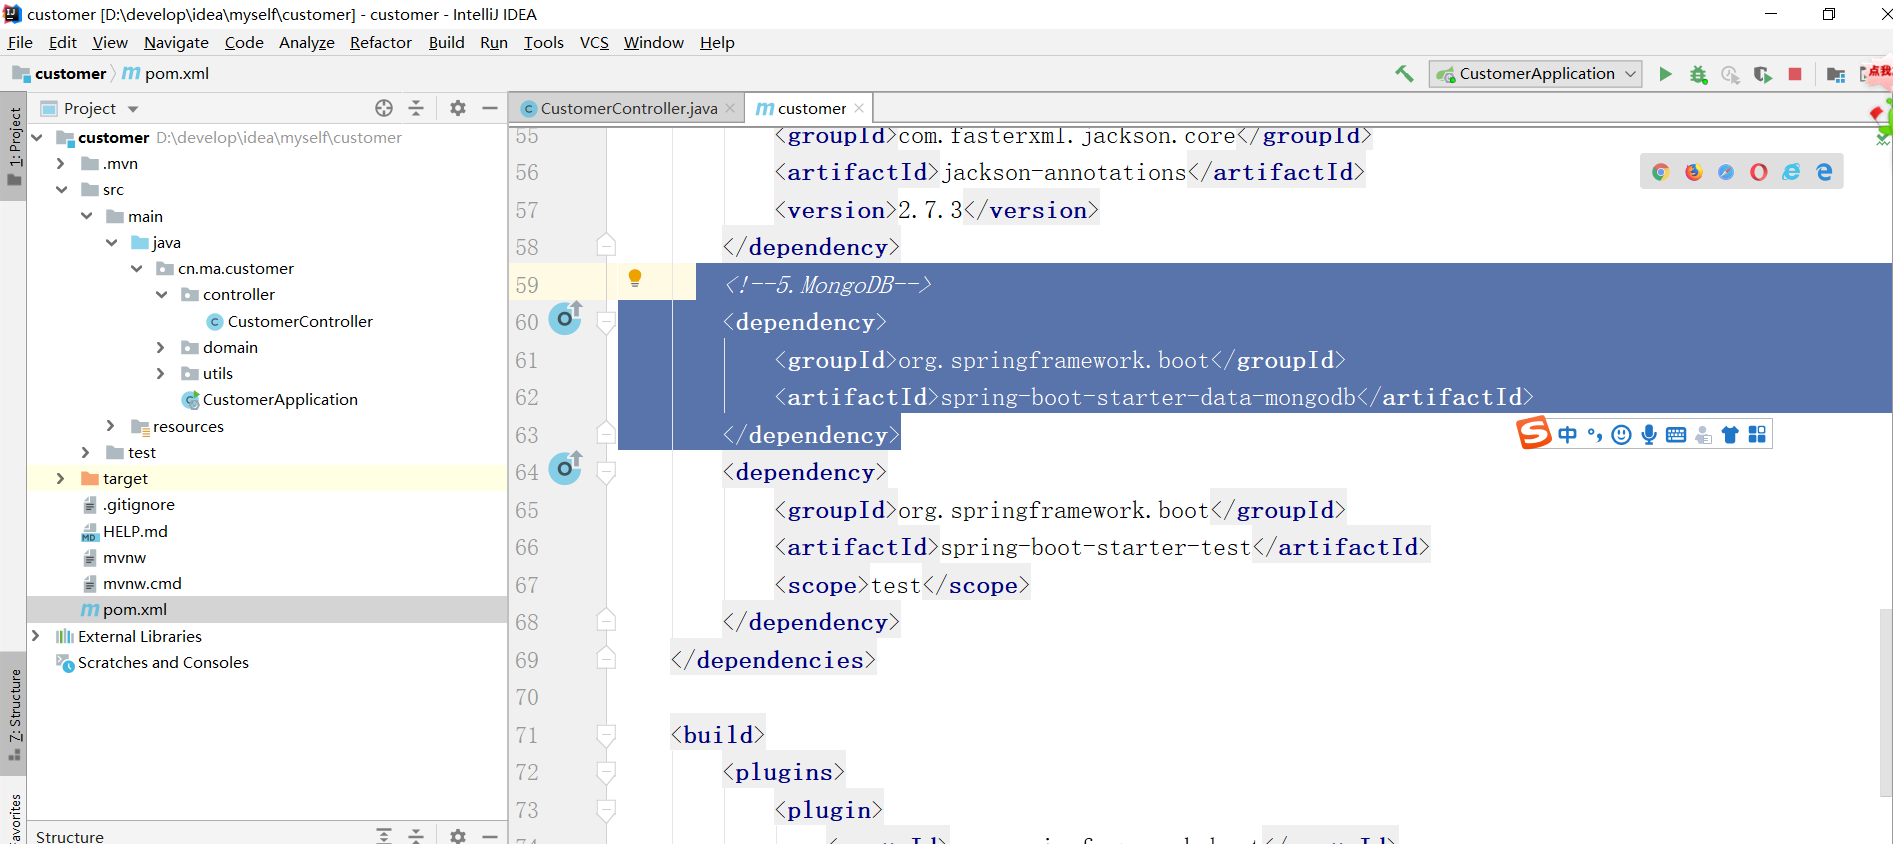Expand the utils package
This screenshot has width=1893, height=844.
[161, 373]
